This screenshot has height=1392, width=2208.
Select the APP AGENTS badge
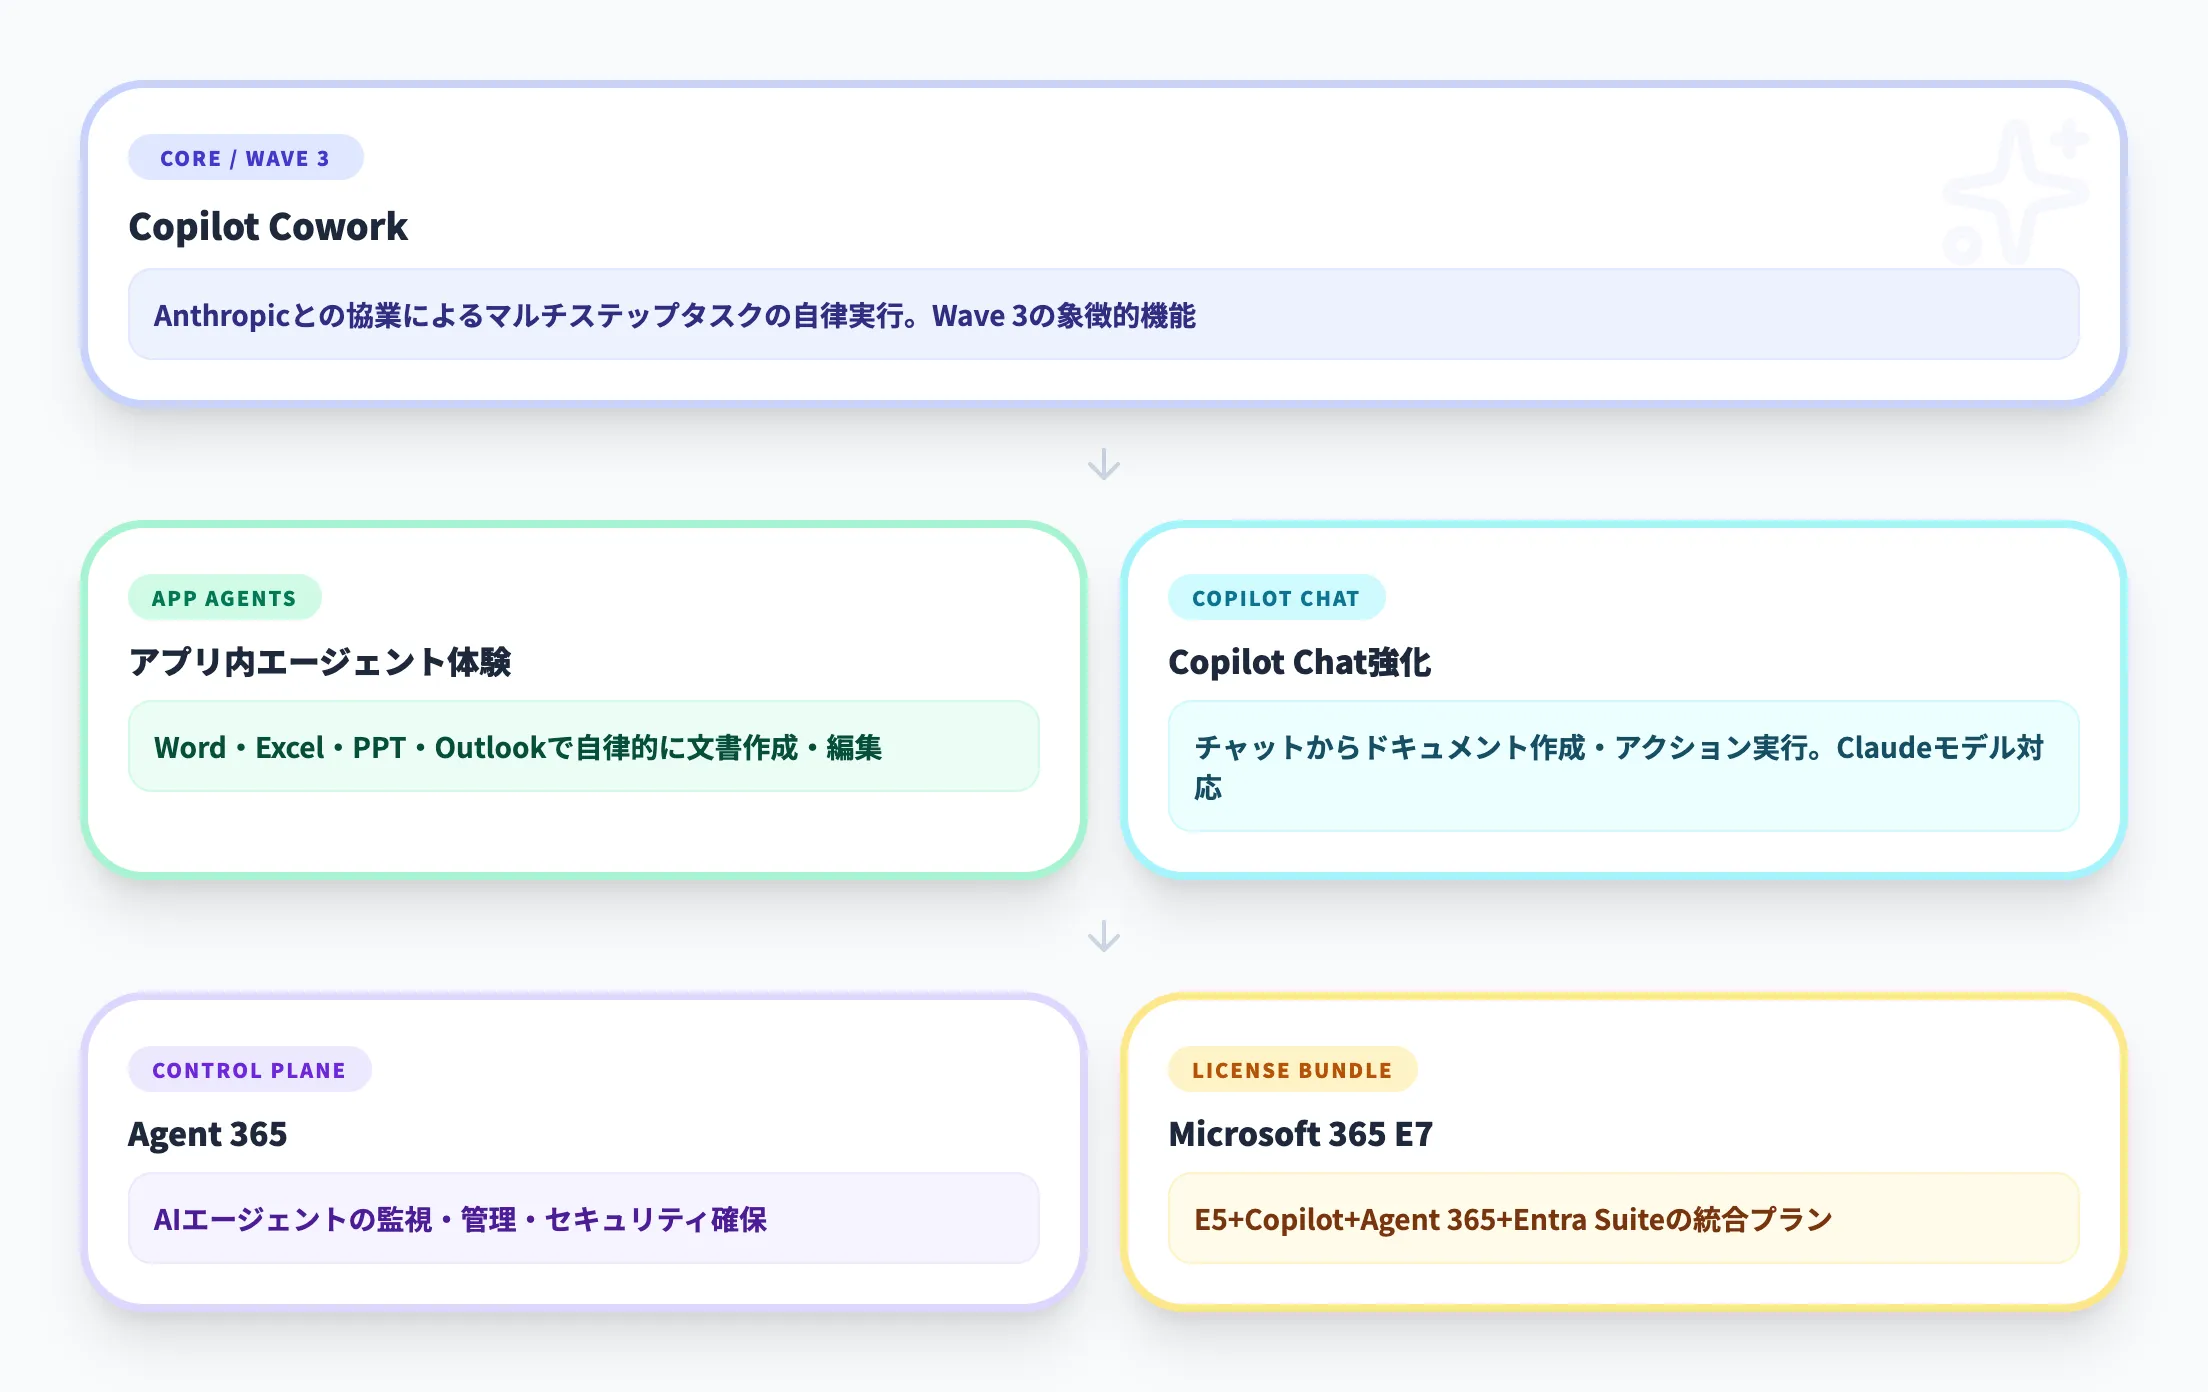click(x=224, y=598)
